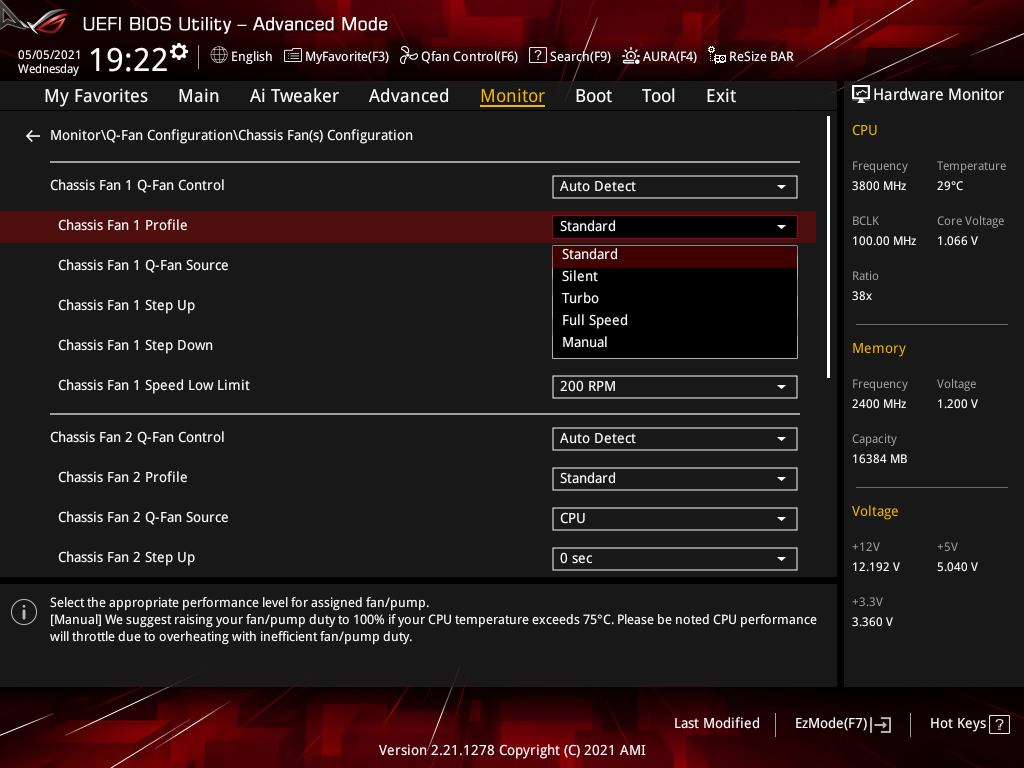Select Chassis Fan 2 Profile label
Screen dimensions: 1024x768
[x=123, y=477]
